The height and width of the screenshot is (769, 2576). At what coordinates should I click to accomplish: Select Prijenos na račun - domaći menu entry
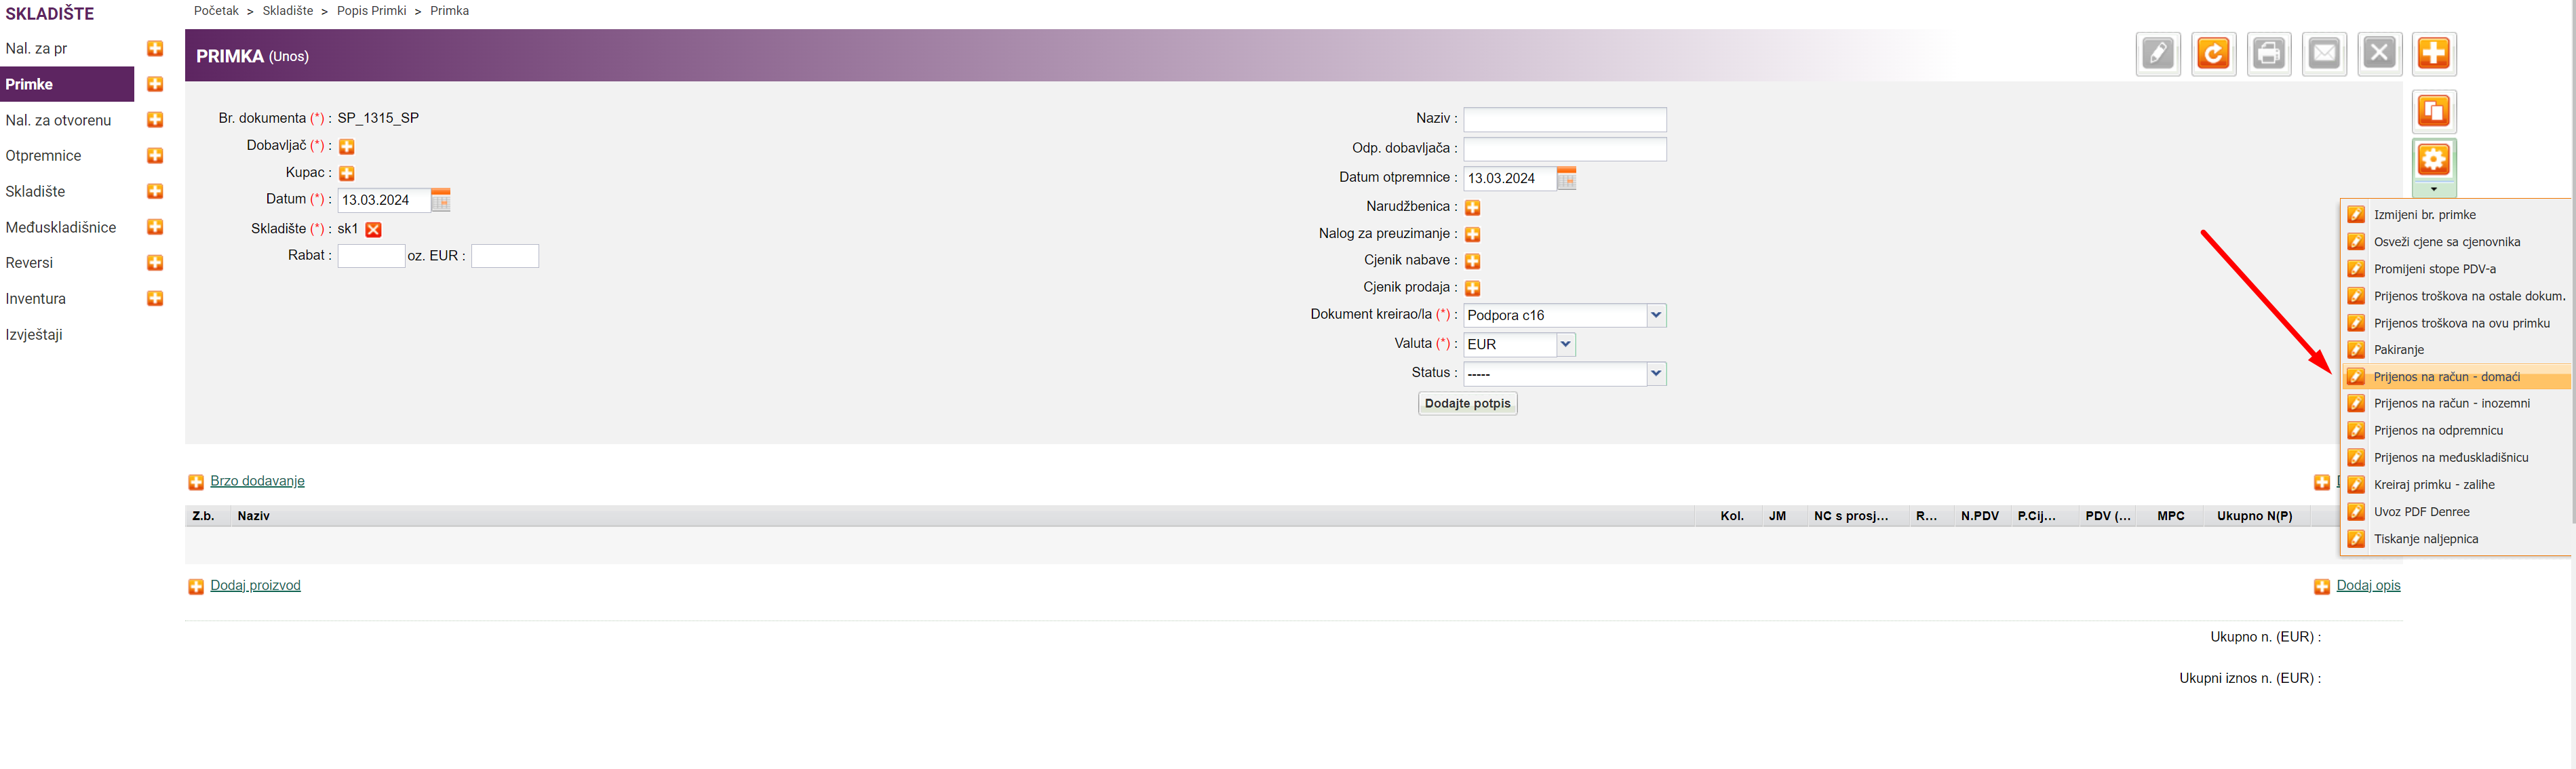coord(2446,377)
